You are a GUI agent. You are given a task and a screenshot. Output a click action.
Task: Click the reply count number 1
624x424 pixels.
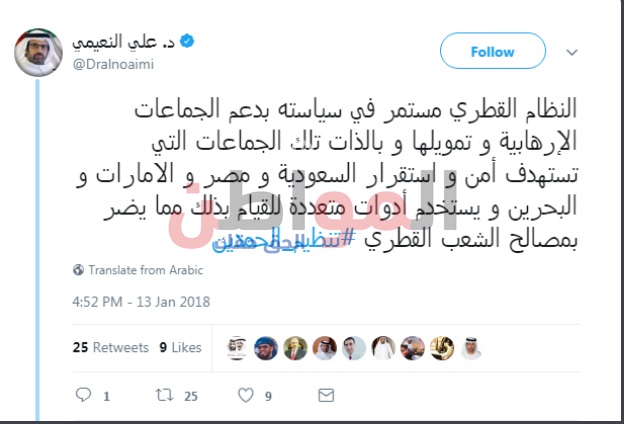tap(106, 397)
